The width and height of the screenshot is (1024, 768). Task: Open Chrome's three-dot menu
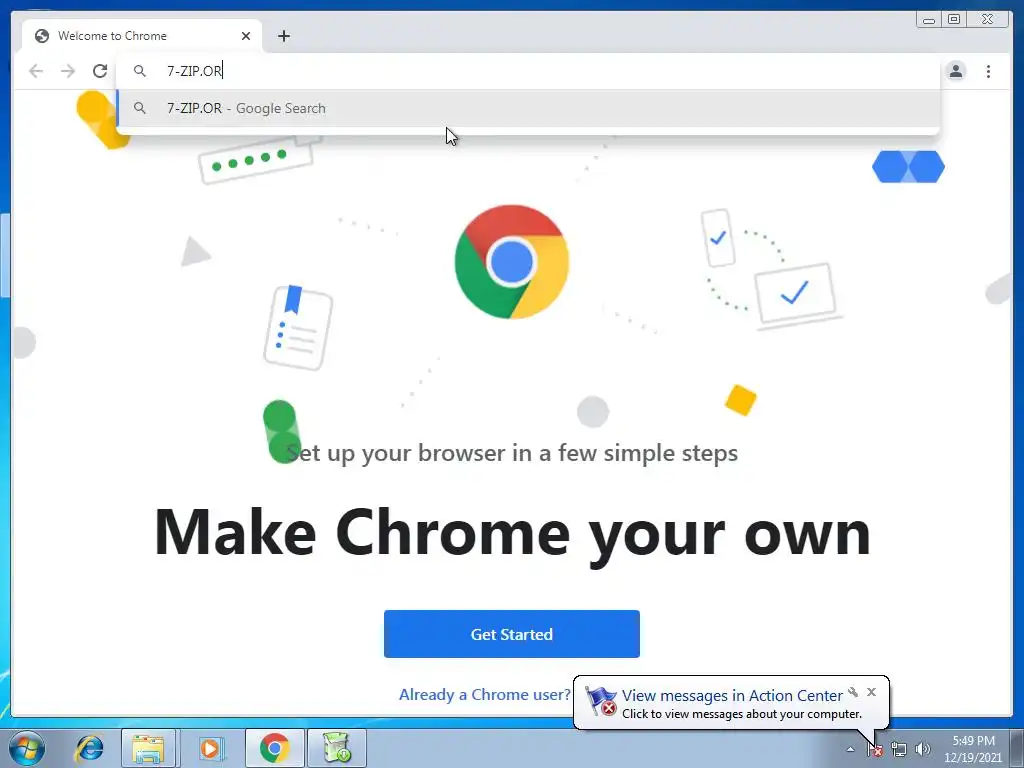(988, 71)
